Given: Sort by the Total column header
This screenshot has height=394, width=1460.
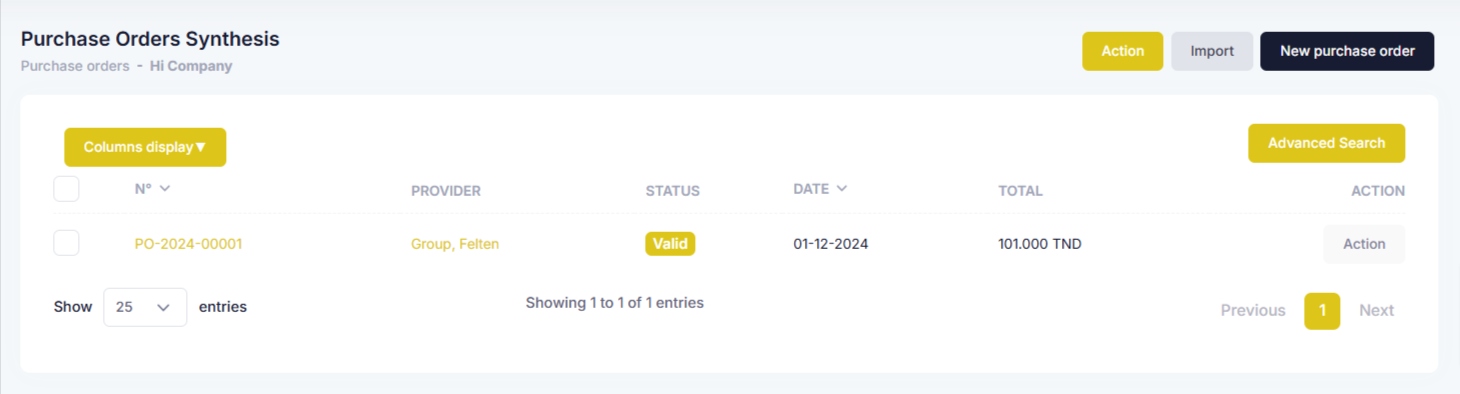Looking at the screenshot, I should pyautogui.click(x=1020, y=191).
